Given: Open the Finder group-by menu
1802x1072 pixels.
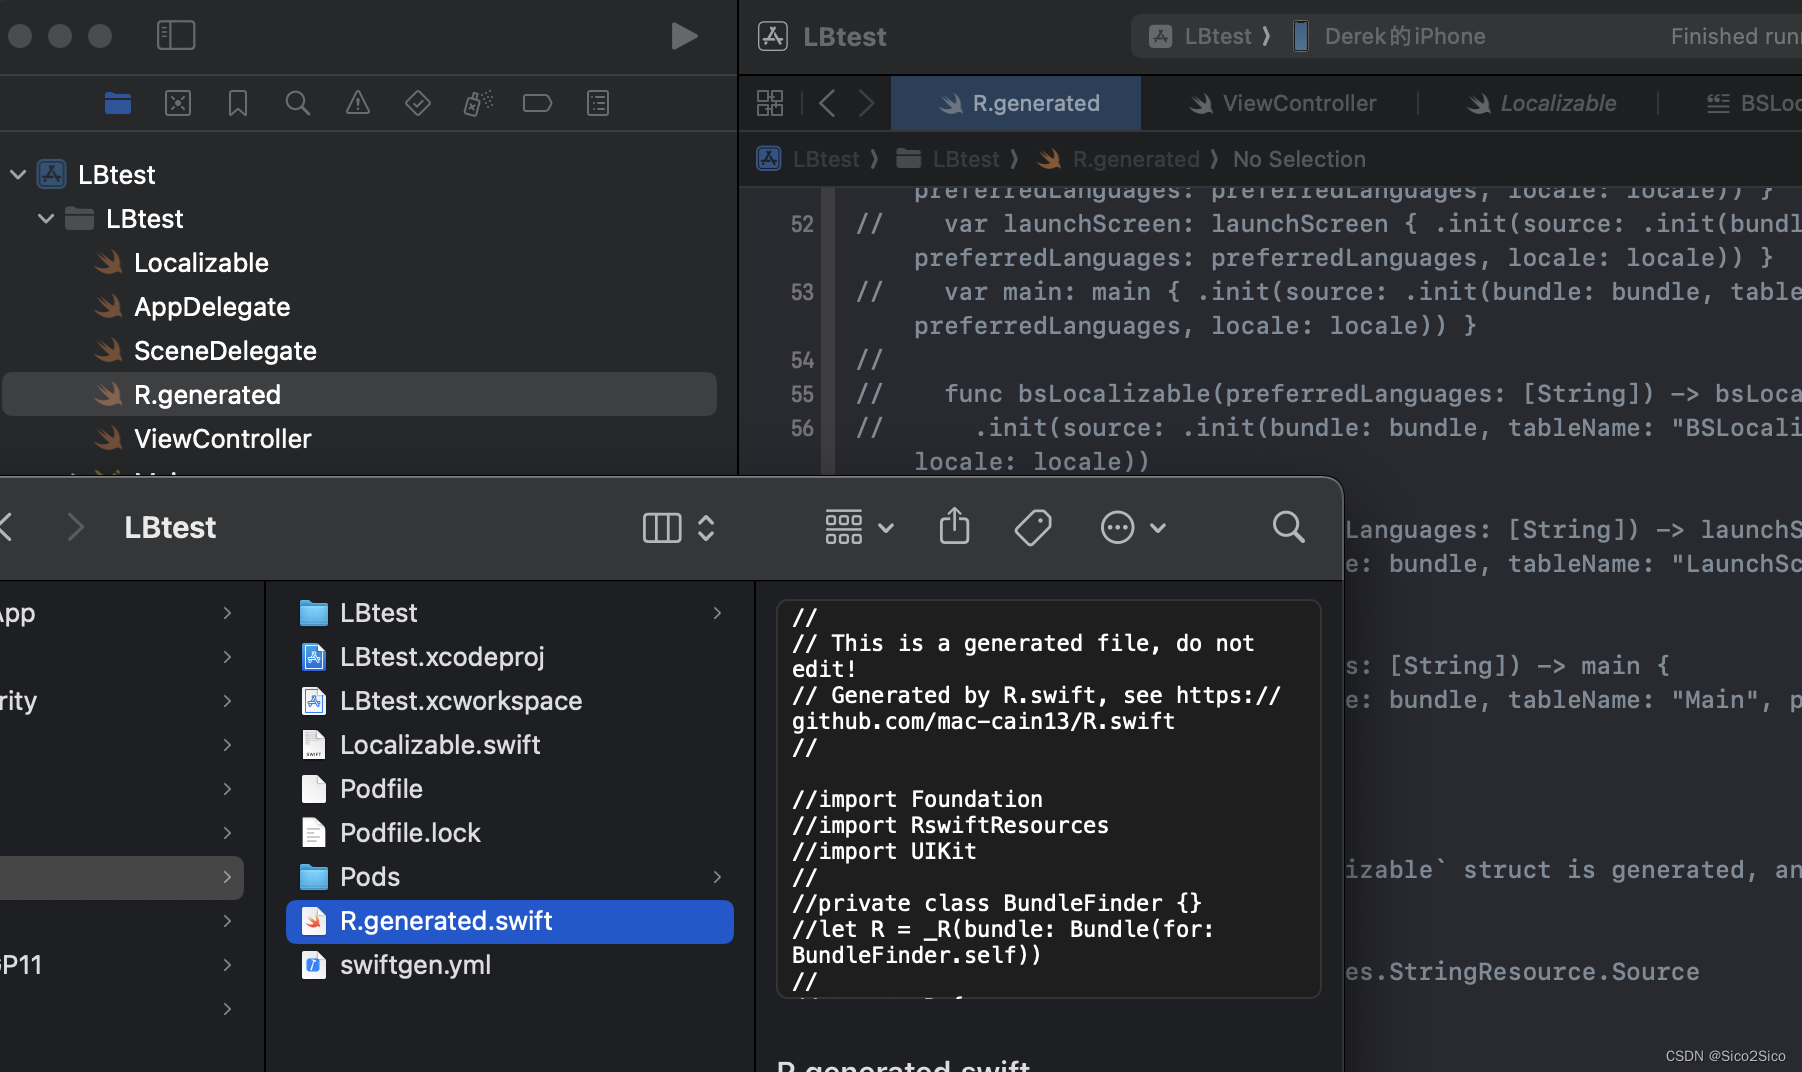Looking at the screenshot, I should (858, 527).
